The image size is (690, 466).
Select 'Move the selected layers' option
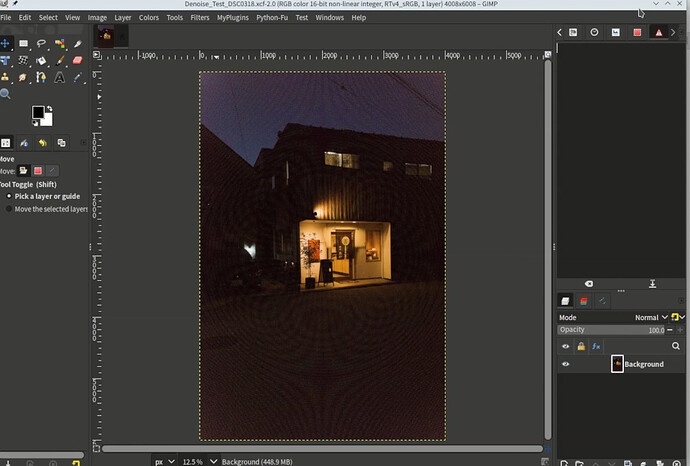[47, 209]
